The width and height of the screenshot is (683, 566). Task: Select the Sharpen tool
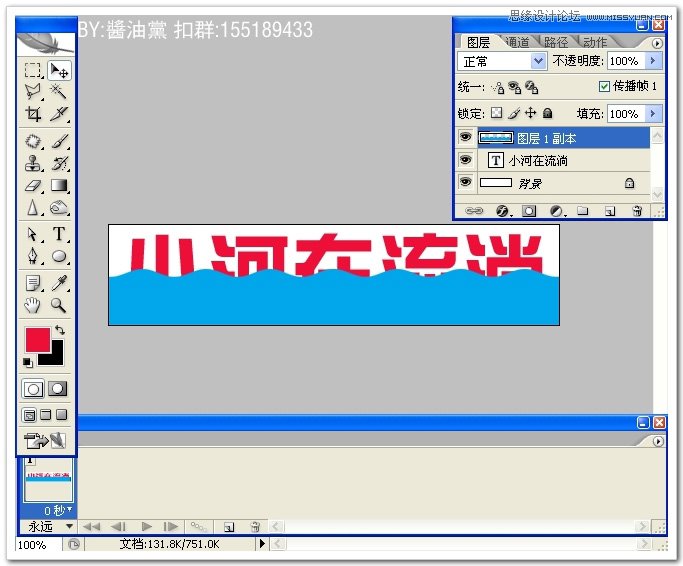(33, 208)
